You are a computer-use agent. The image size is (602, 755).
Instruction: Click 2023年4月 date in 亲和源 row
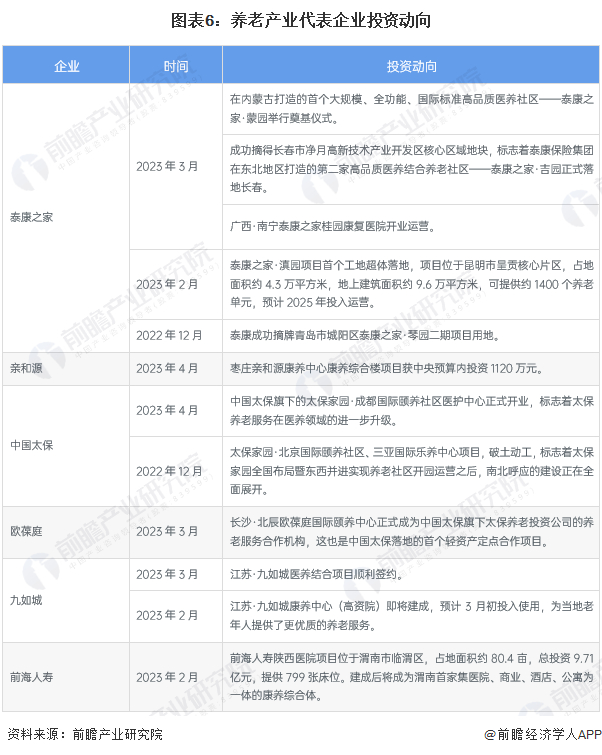(176, 369)
